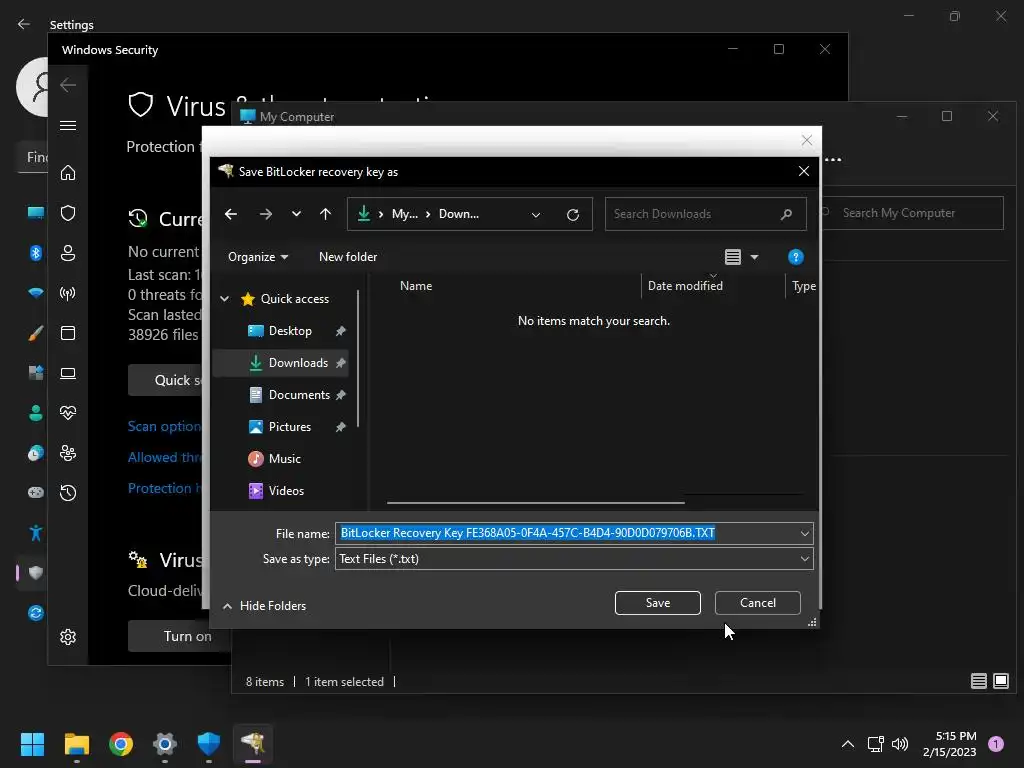Open Windows Security shield on the taskbar
Screen dimensions: 1024x768
pos(208,743)
